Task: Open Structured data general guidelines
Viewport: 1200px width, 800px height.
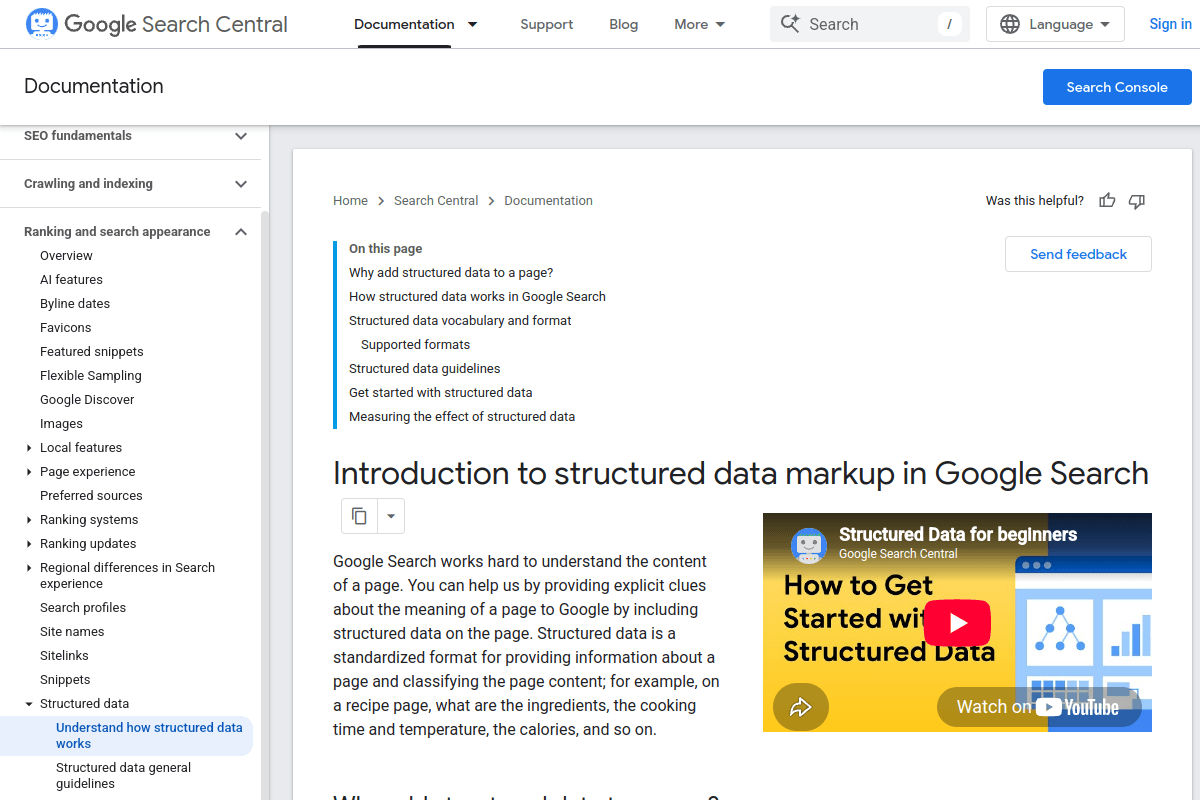Action: pyautogui.click(x=123, y=776)
